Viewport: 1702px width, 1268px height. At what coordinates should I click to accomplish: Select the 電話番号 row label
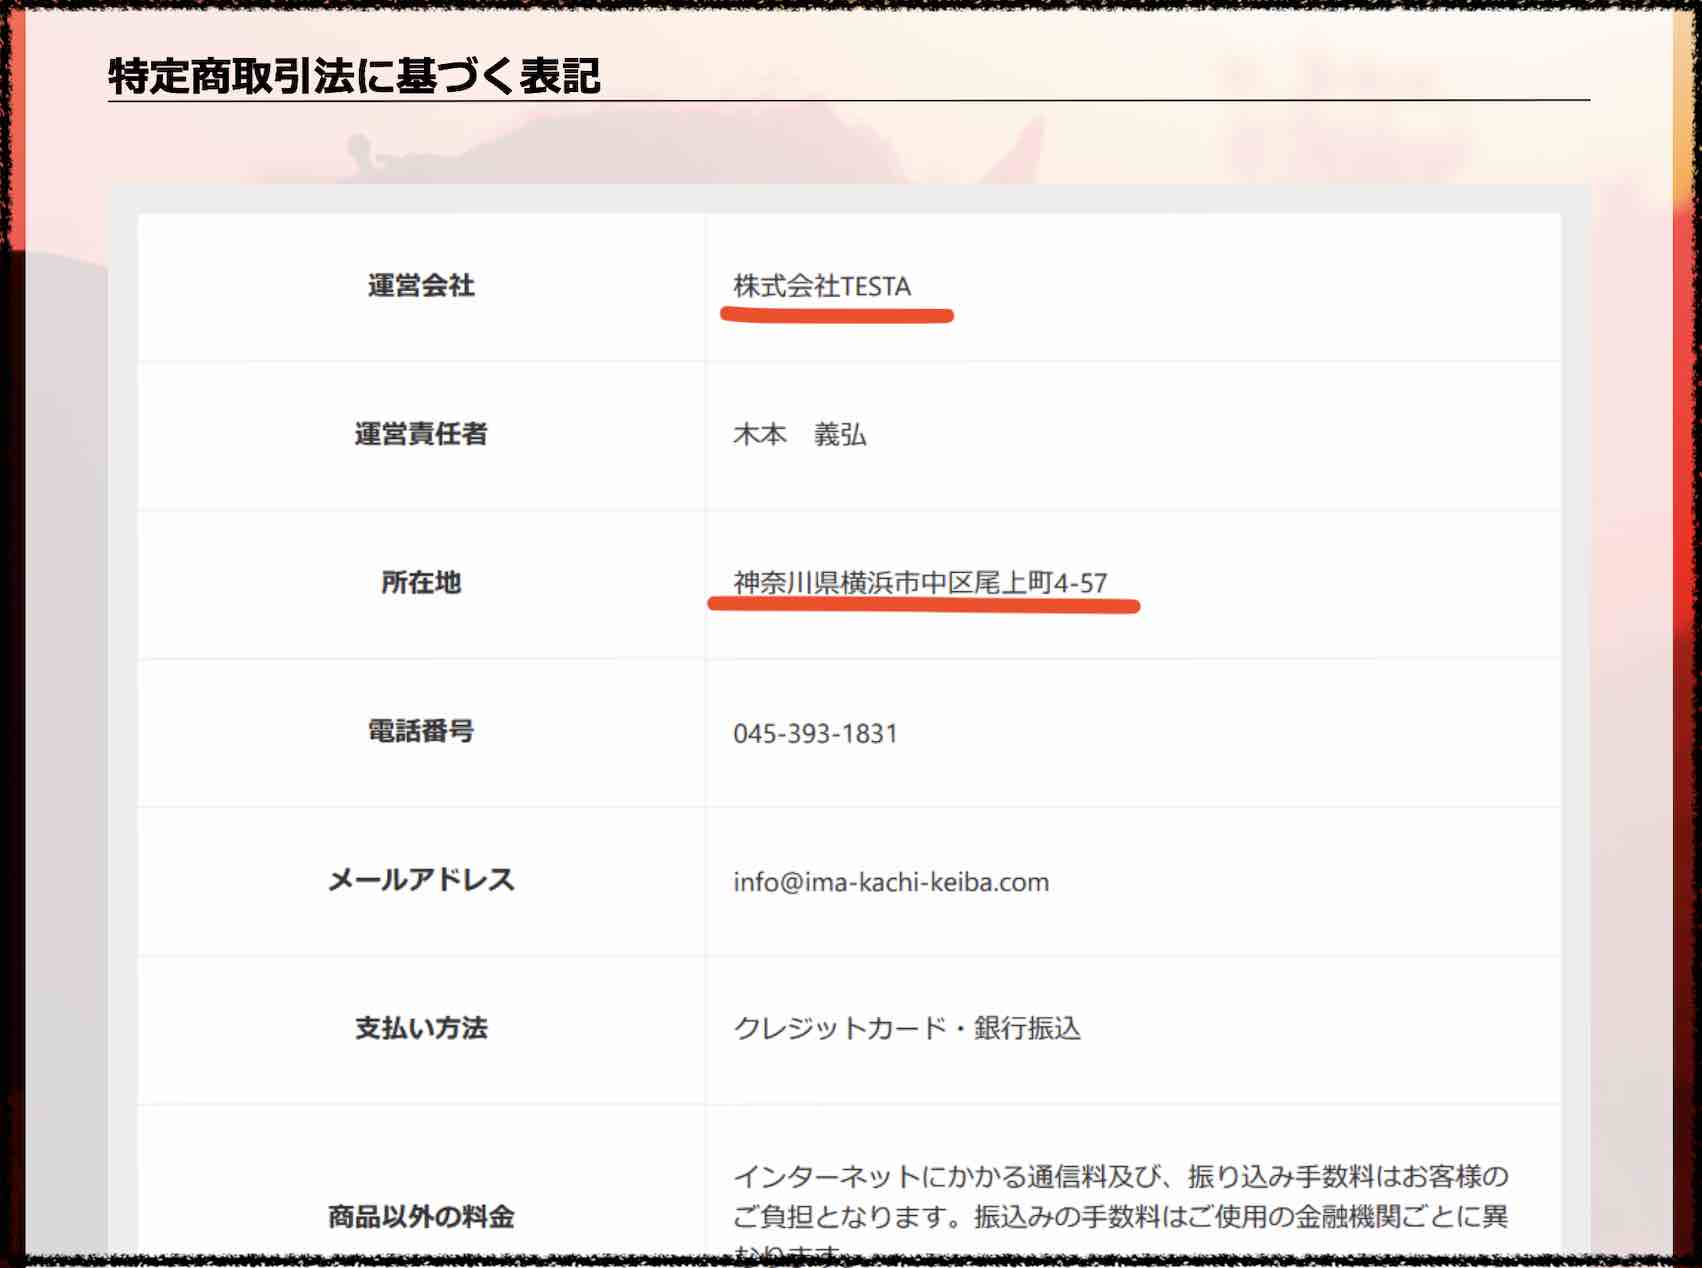(x=420, y=732)
